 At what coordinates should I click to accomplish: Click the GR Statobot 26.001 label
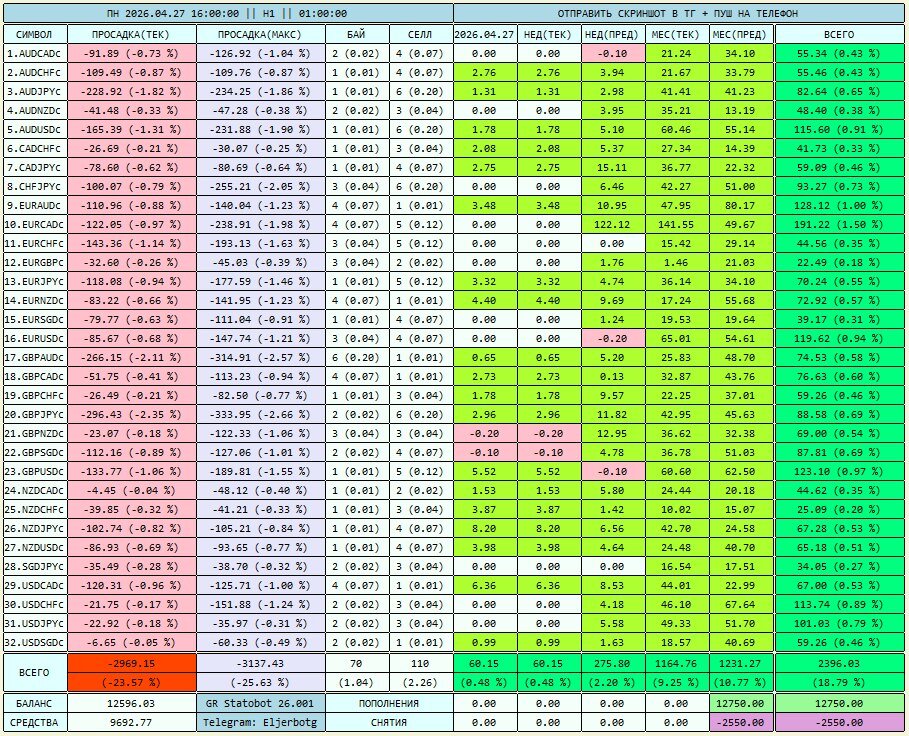[260, 704]
